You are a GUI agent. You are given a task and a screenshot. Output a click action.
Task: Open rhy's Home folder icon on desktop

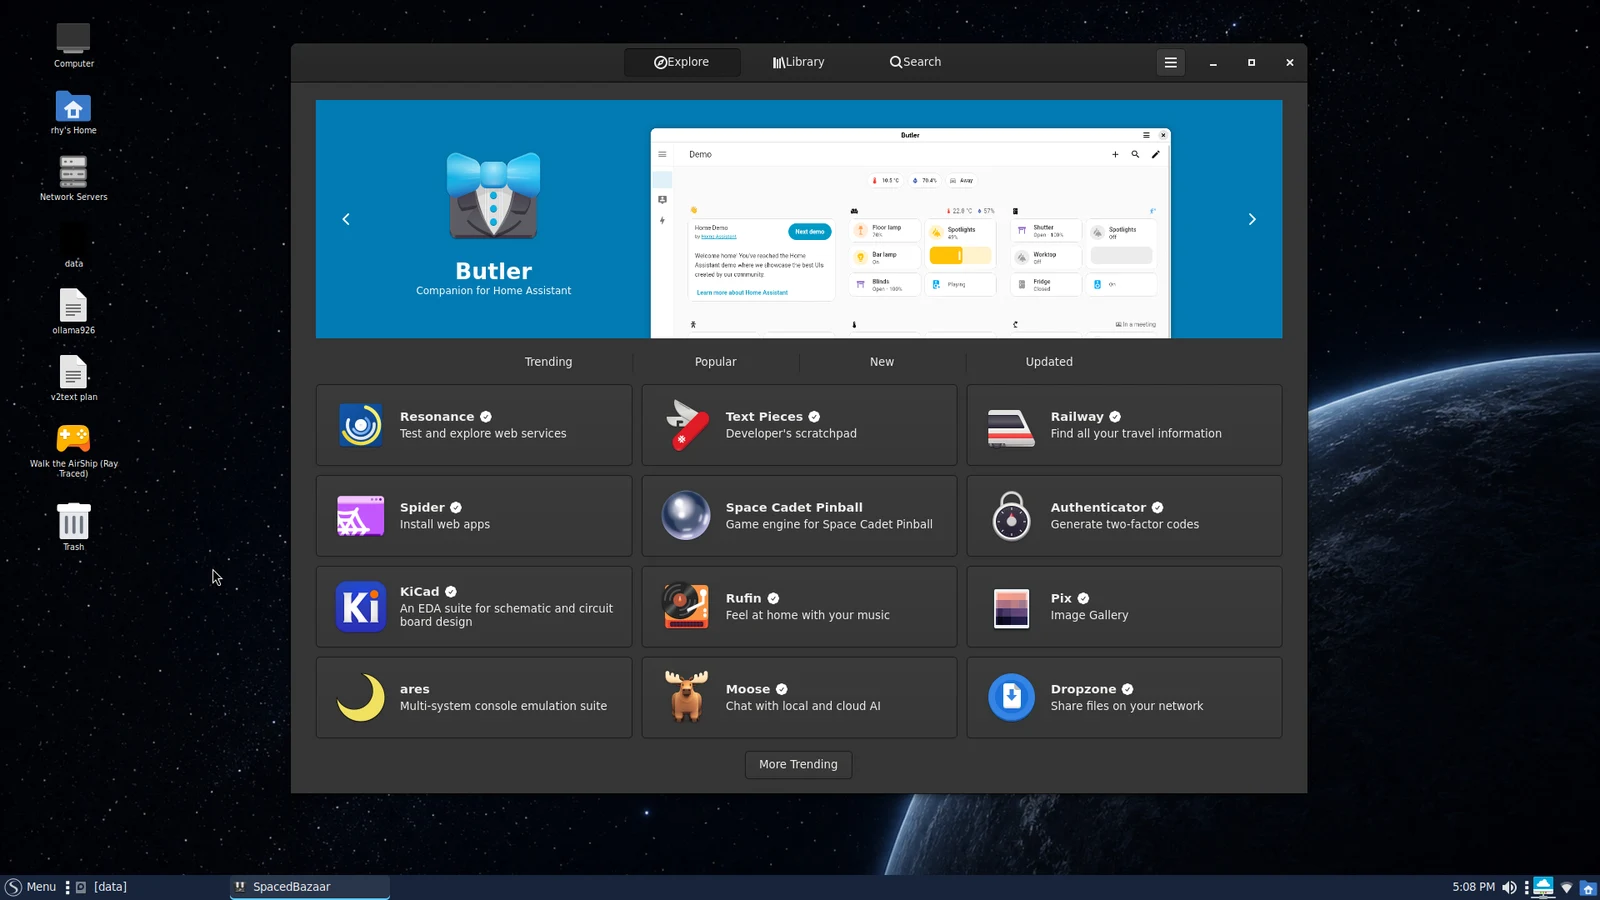(x=73, y=105)
